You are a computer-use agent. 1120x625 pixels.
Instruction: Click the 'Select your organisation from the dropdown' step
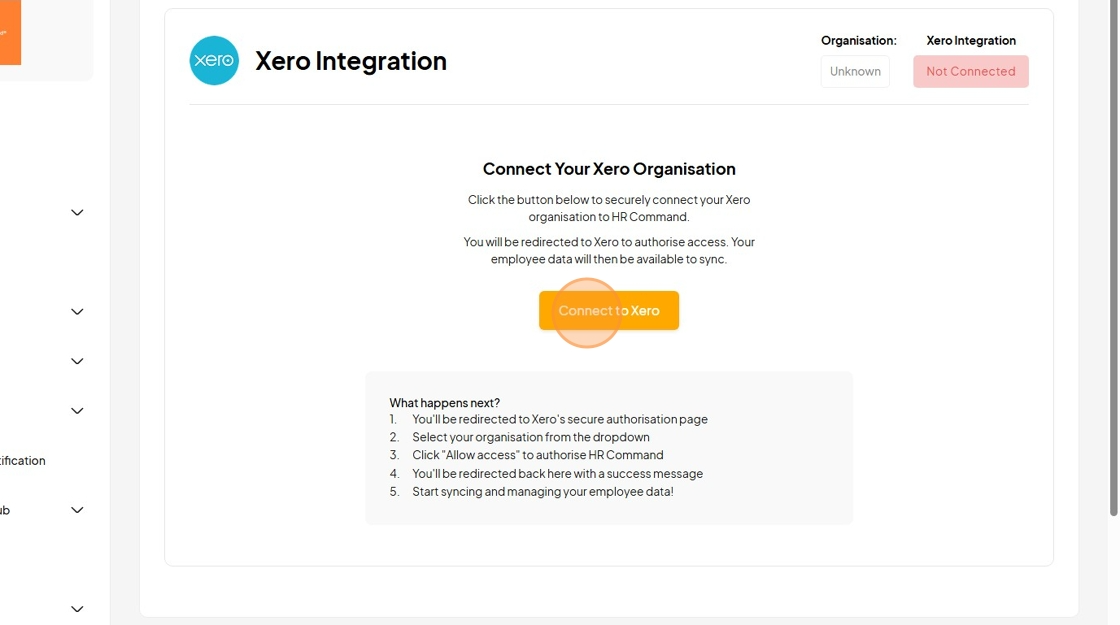tap(531, 437)
